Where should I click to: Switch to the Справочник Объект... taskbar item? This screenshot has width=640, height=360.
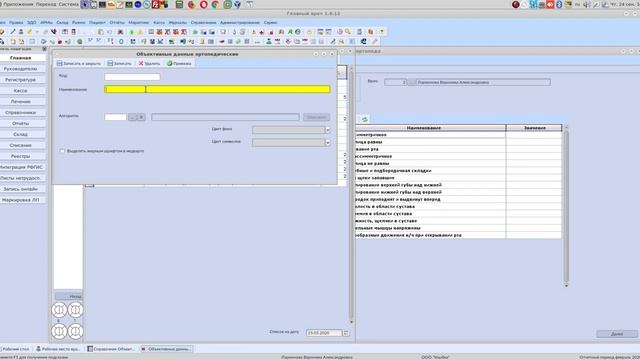click(111, 349)
